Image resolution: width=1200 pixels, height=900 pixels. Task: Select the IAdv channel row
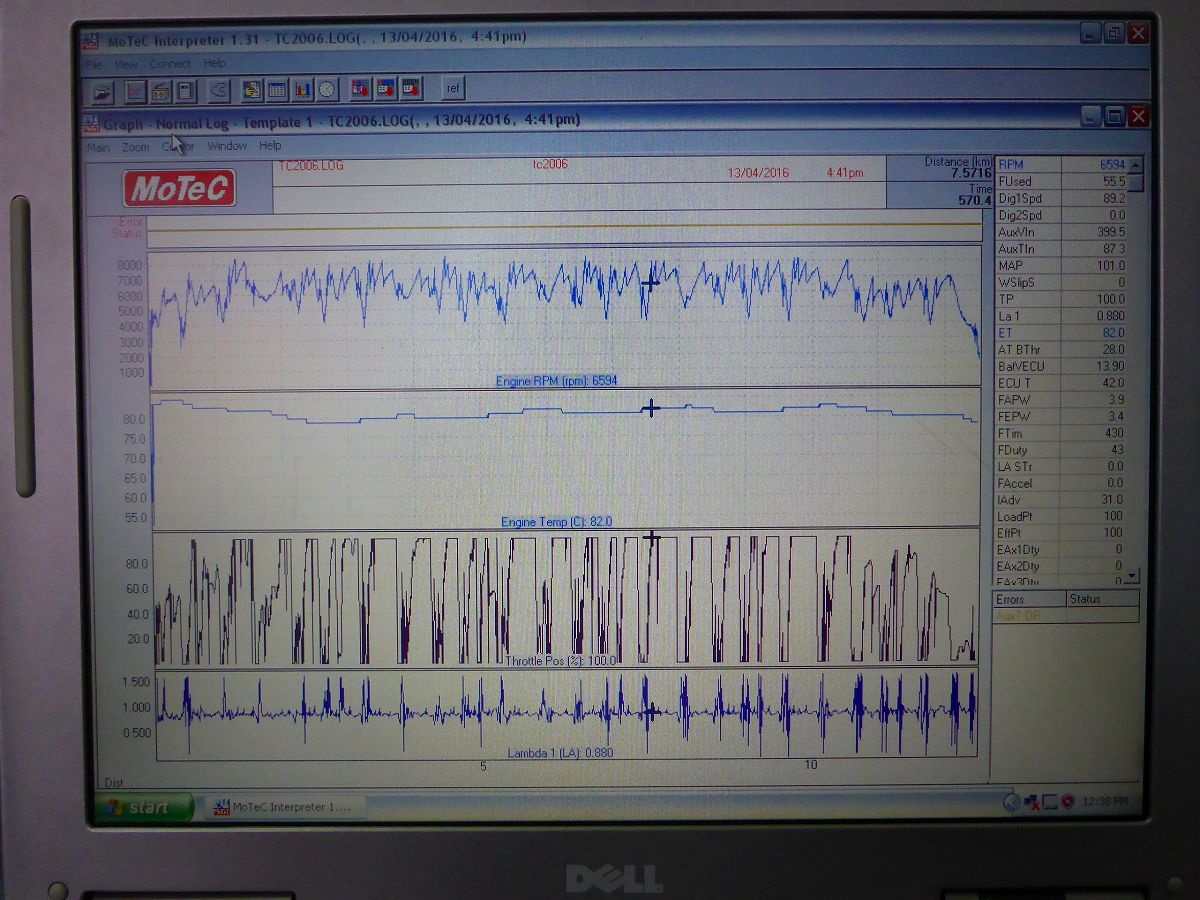point(1061,499)
